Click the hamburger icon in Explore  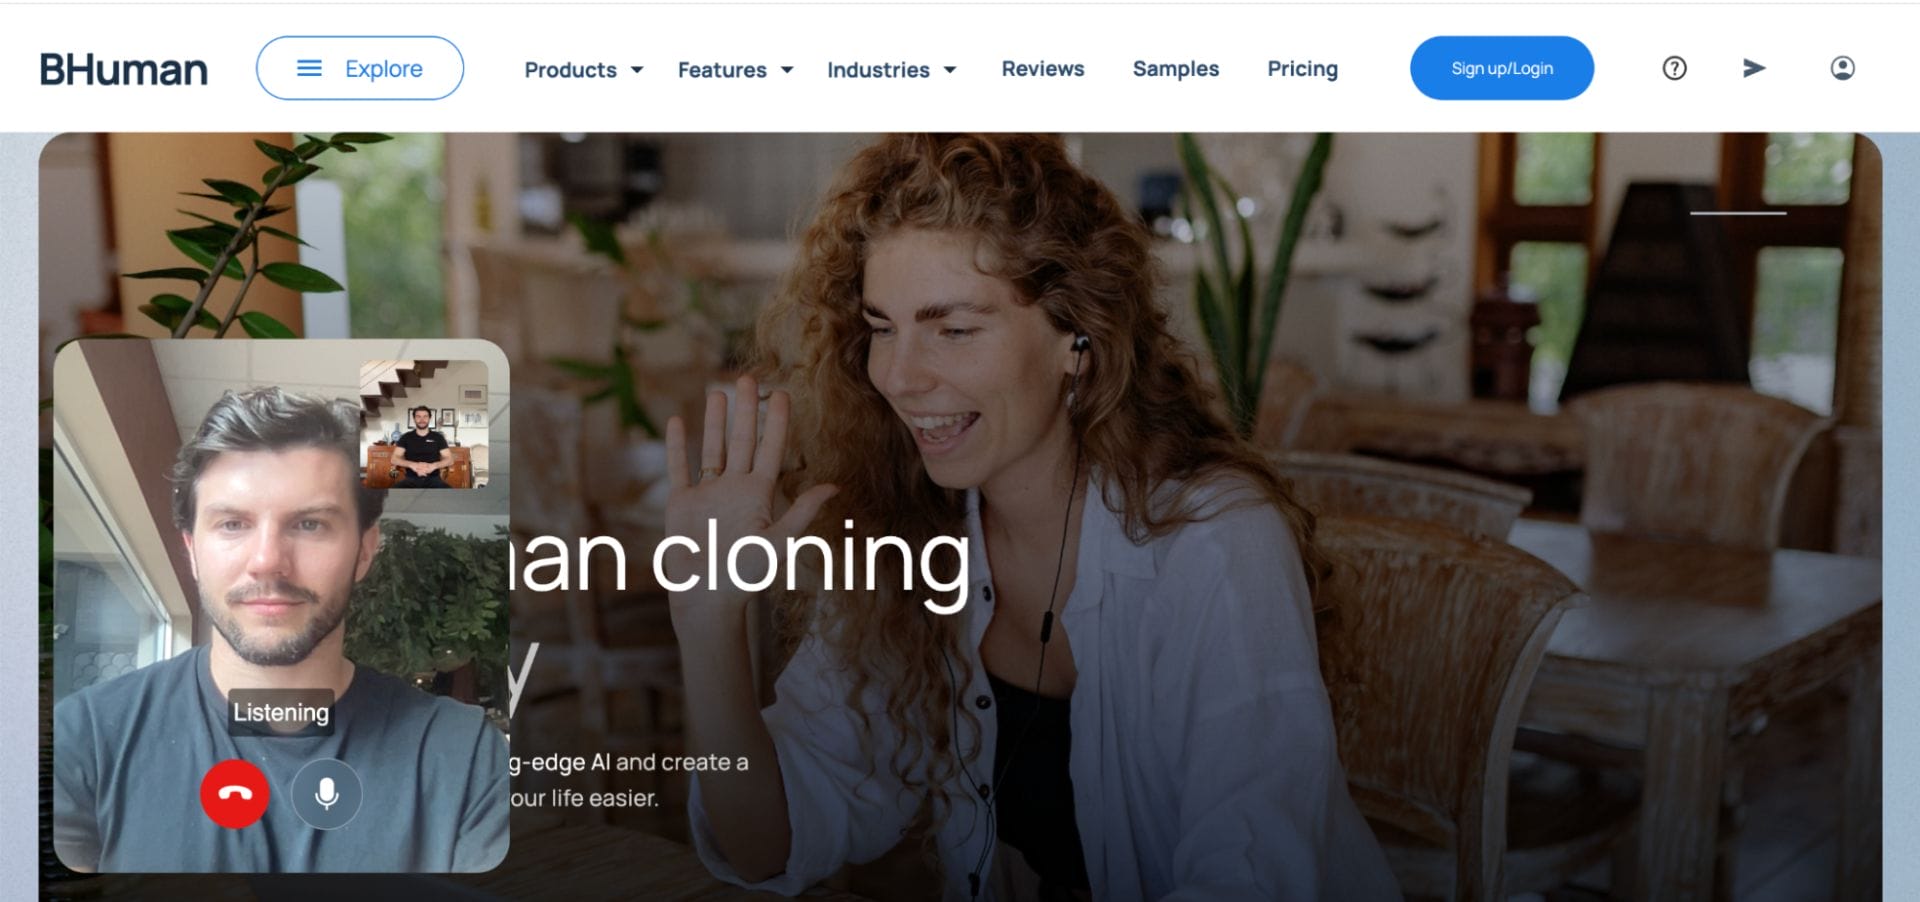coord(310,68)
